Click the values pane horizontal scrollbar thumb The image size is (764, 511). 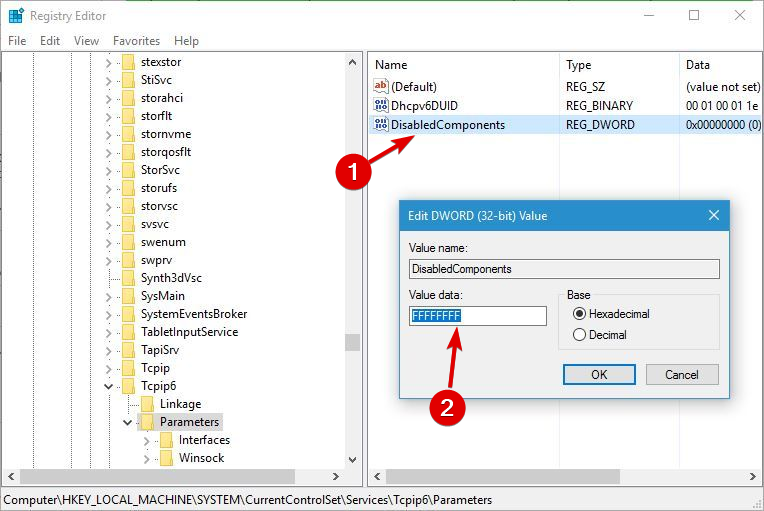point(502,476)
